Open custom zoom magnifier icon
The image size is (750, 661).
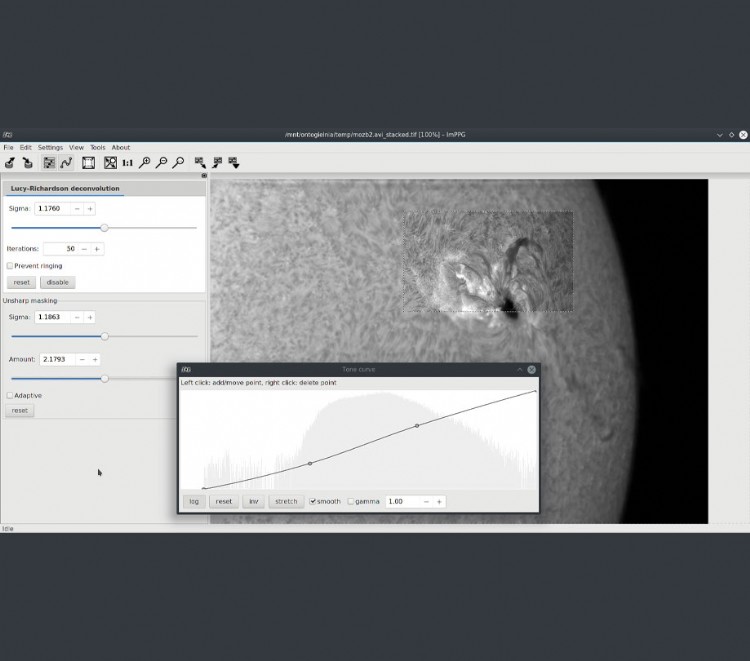[x=178, y=163]
